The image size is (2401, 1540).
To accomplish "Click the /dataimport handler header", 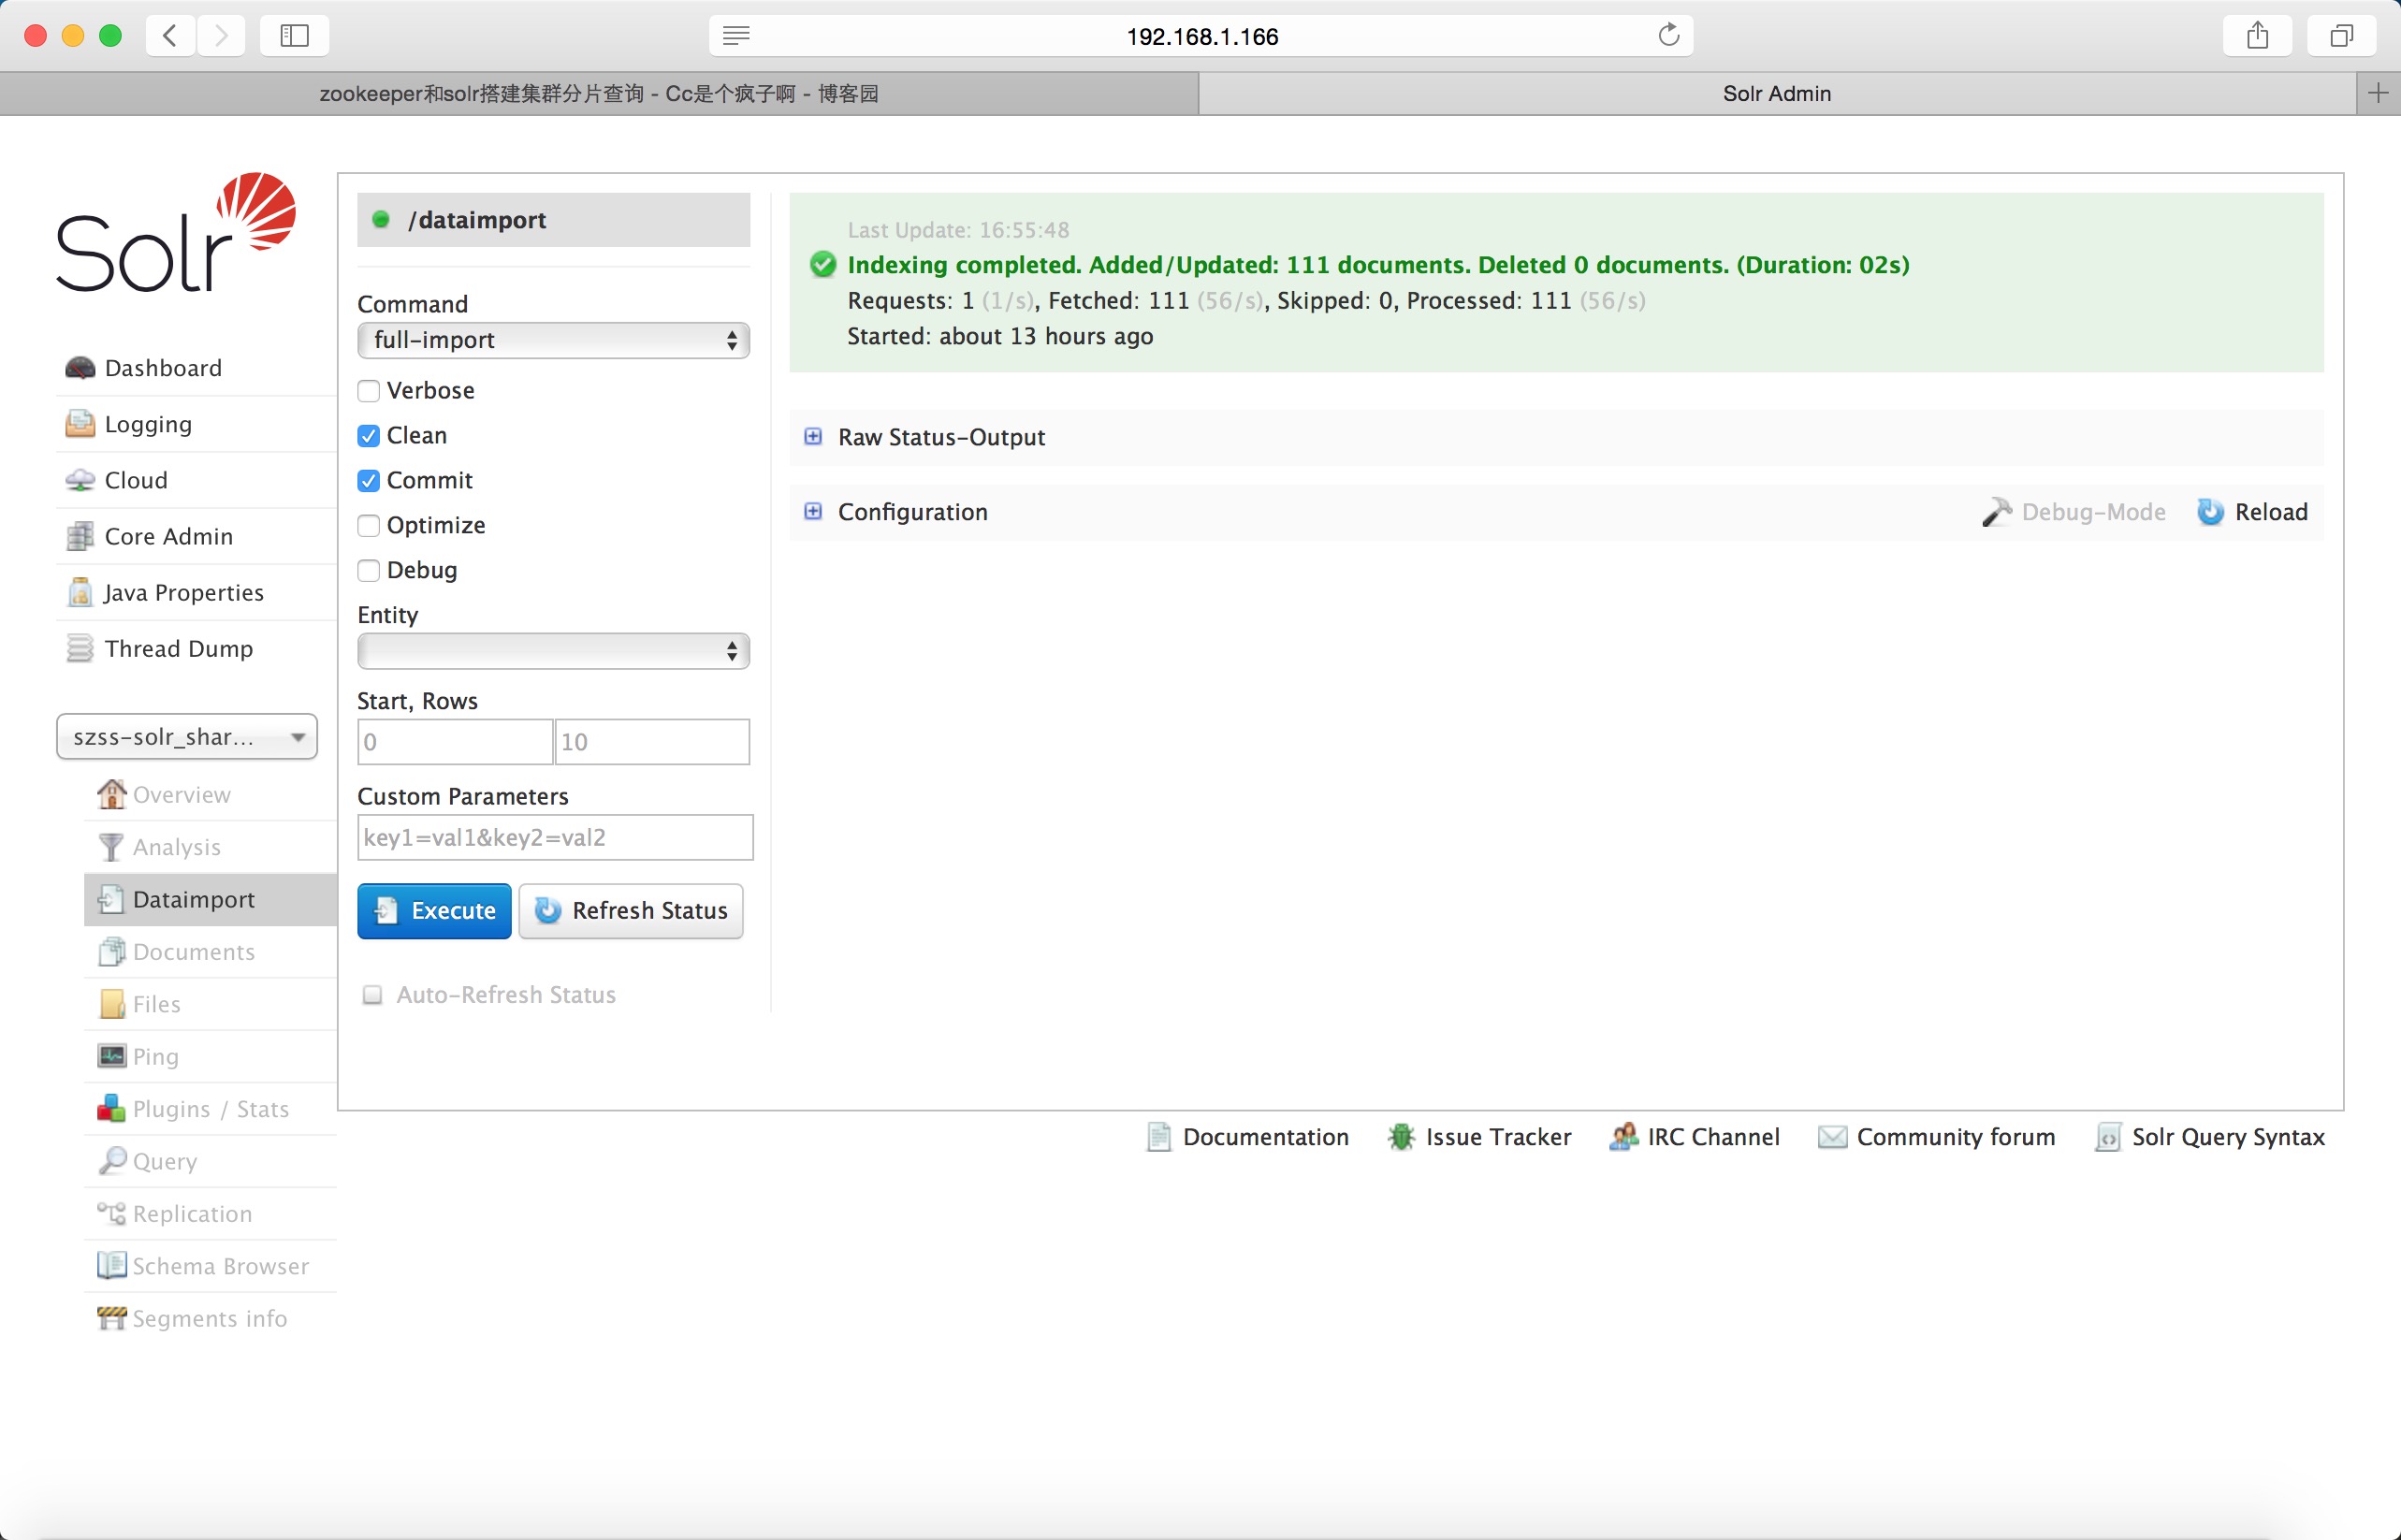I will (553, 220).
